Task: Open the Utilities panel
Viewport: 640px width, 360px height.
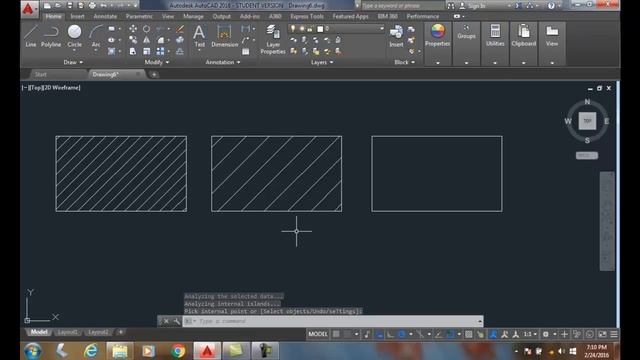Action: [x=495, y=44]
